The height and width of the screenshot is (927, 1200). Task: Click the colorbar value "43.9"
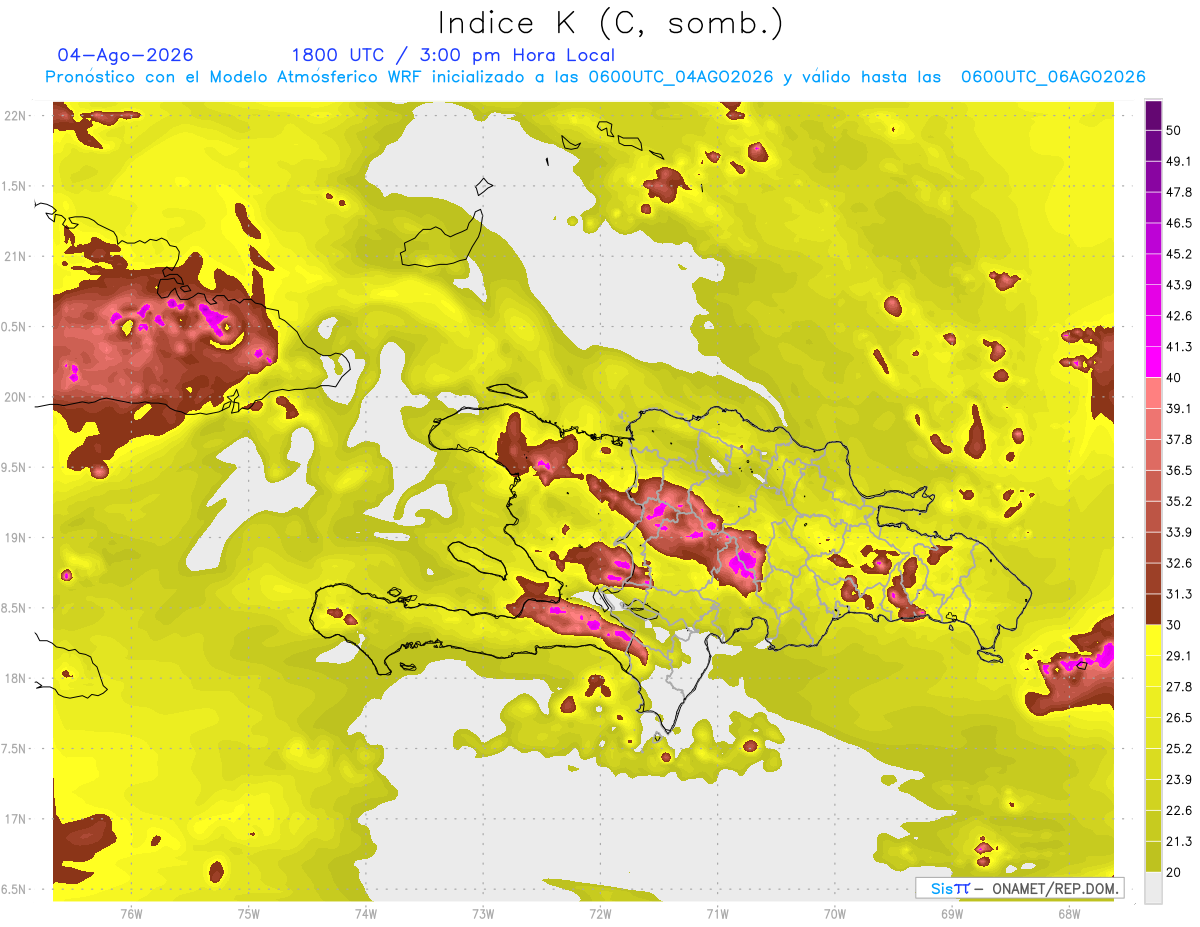point(1179,285)
